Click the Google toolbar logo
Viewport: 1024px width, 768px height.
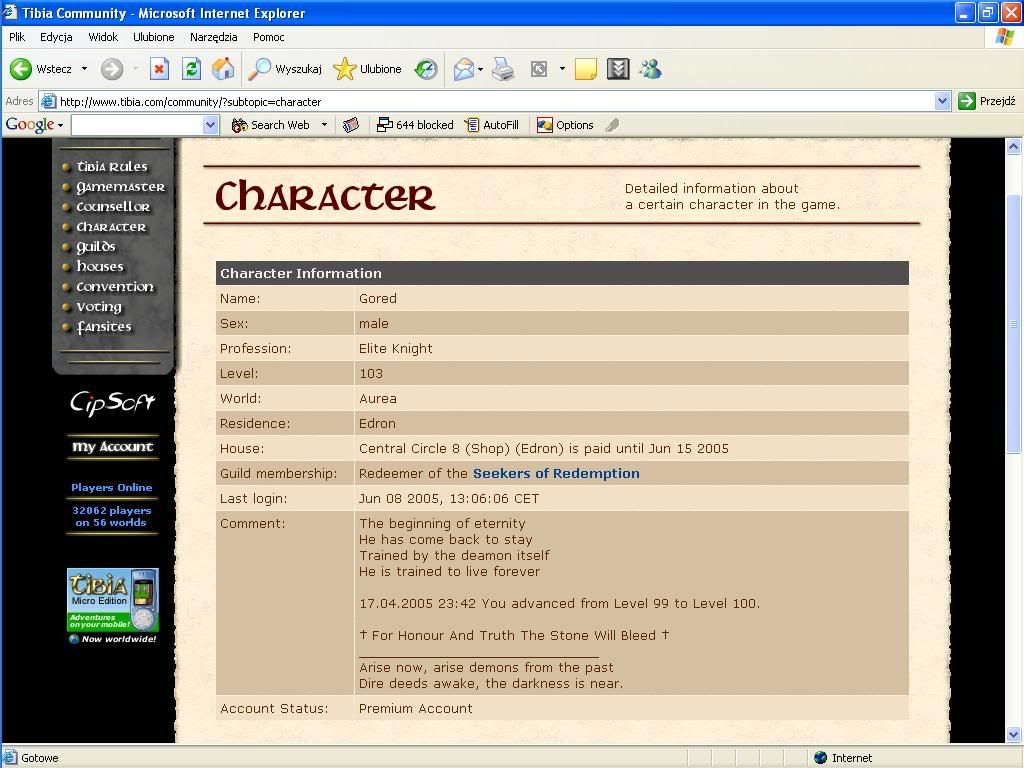[30, 125]
